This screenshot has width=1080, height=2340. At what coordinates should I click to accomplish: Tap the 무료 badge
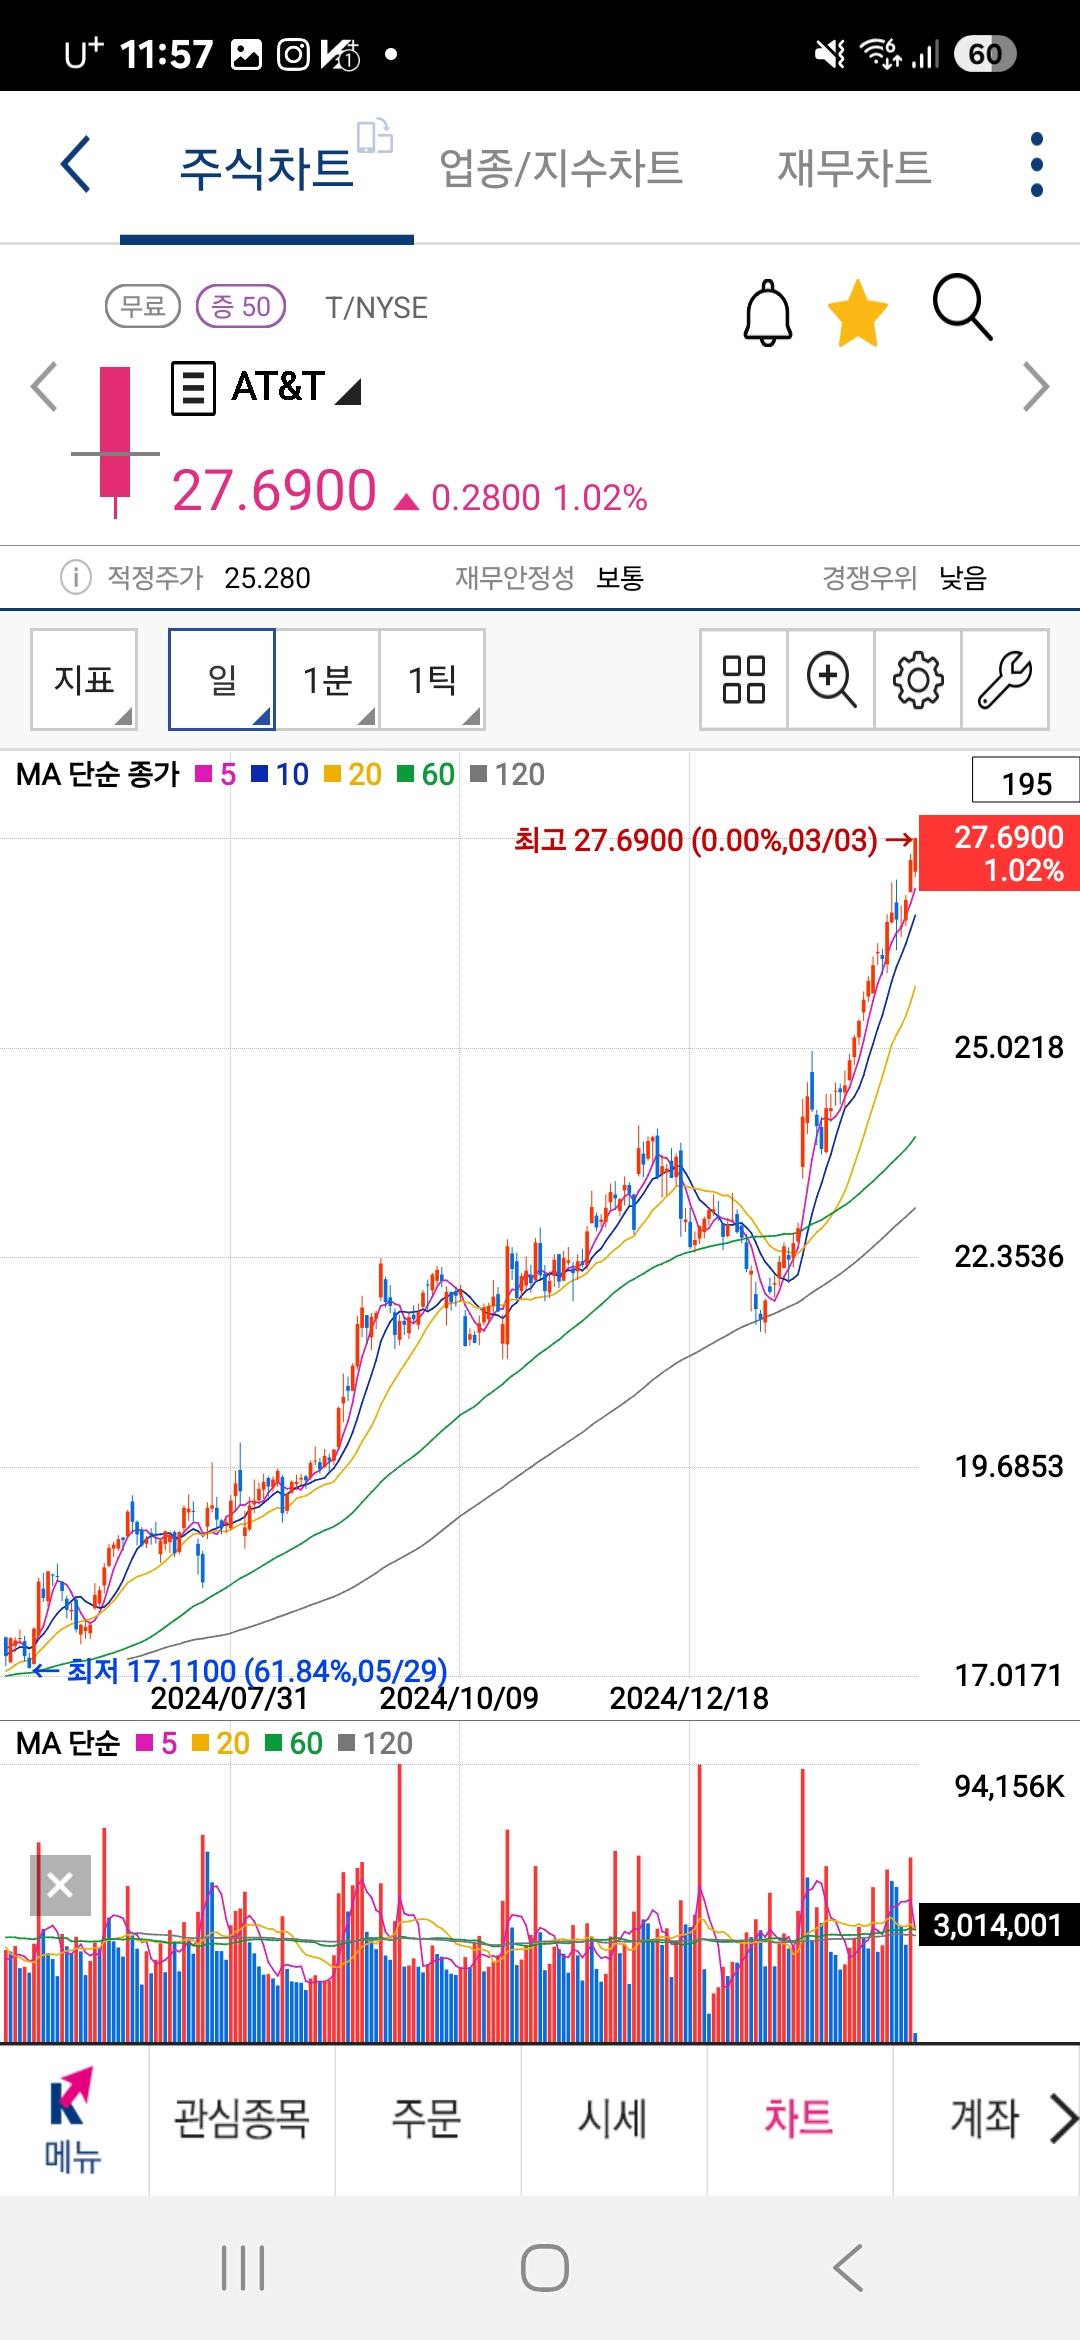(x=143, y=306)
